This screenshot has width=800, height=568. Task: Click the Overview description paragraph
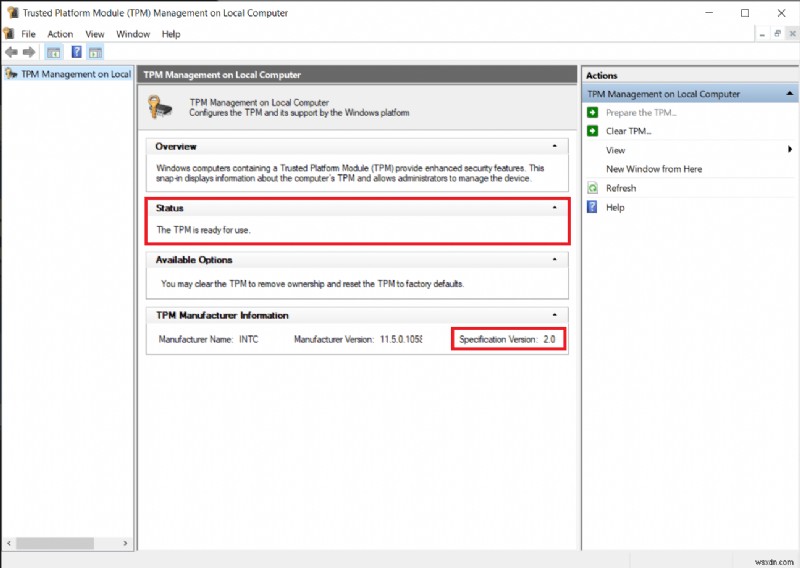(x=350, y=173)
